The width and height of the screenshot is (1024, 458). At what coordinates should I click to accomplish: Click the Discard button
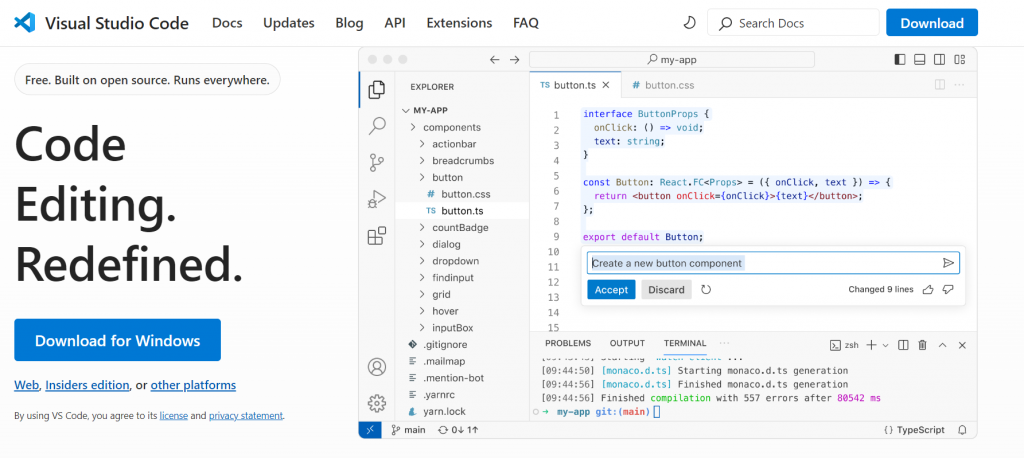666,289
